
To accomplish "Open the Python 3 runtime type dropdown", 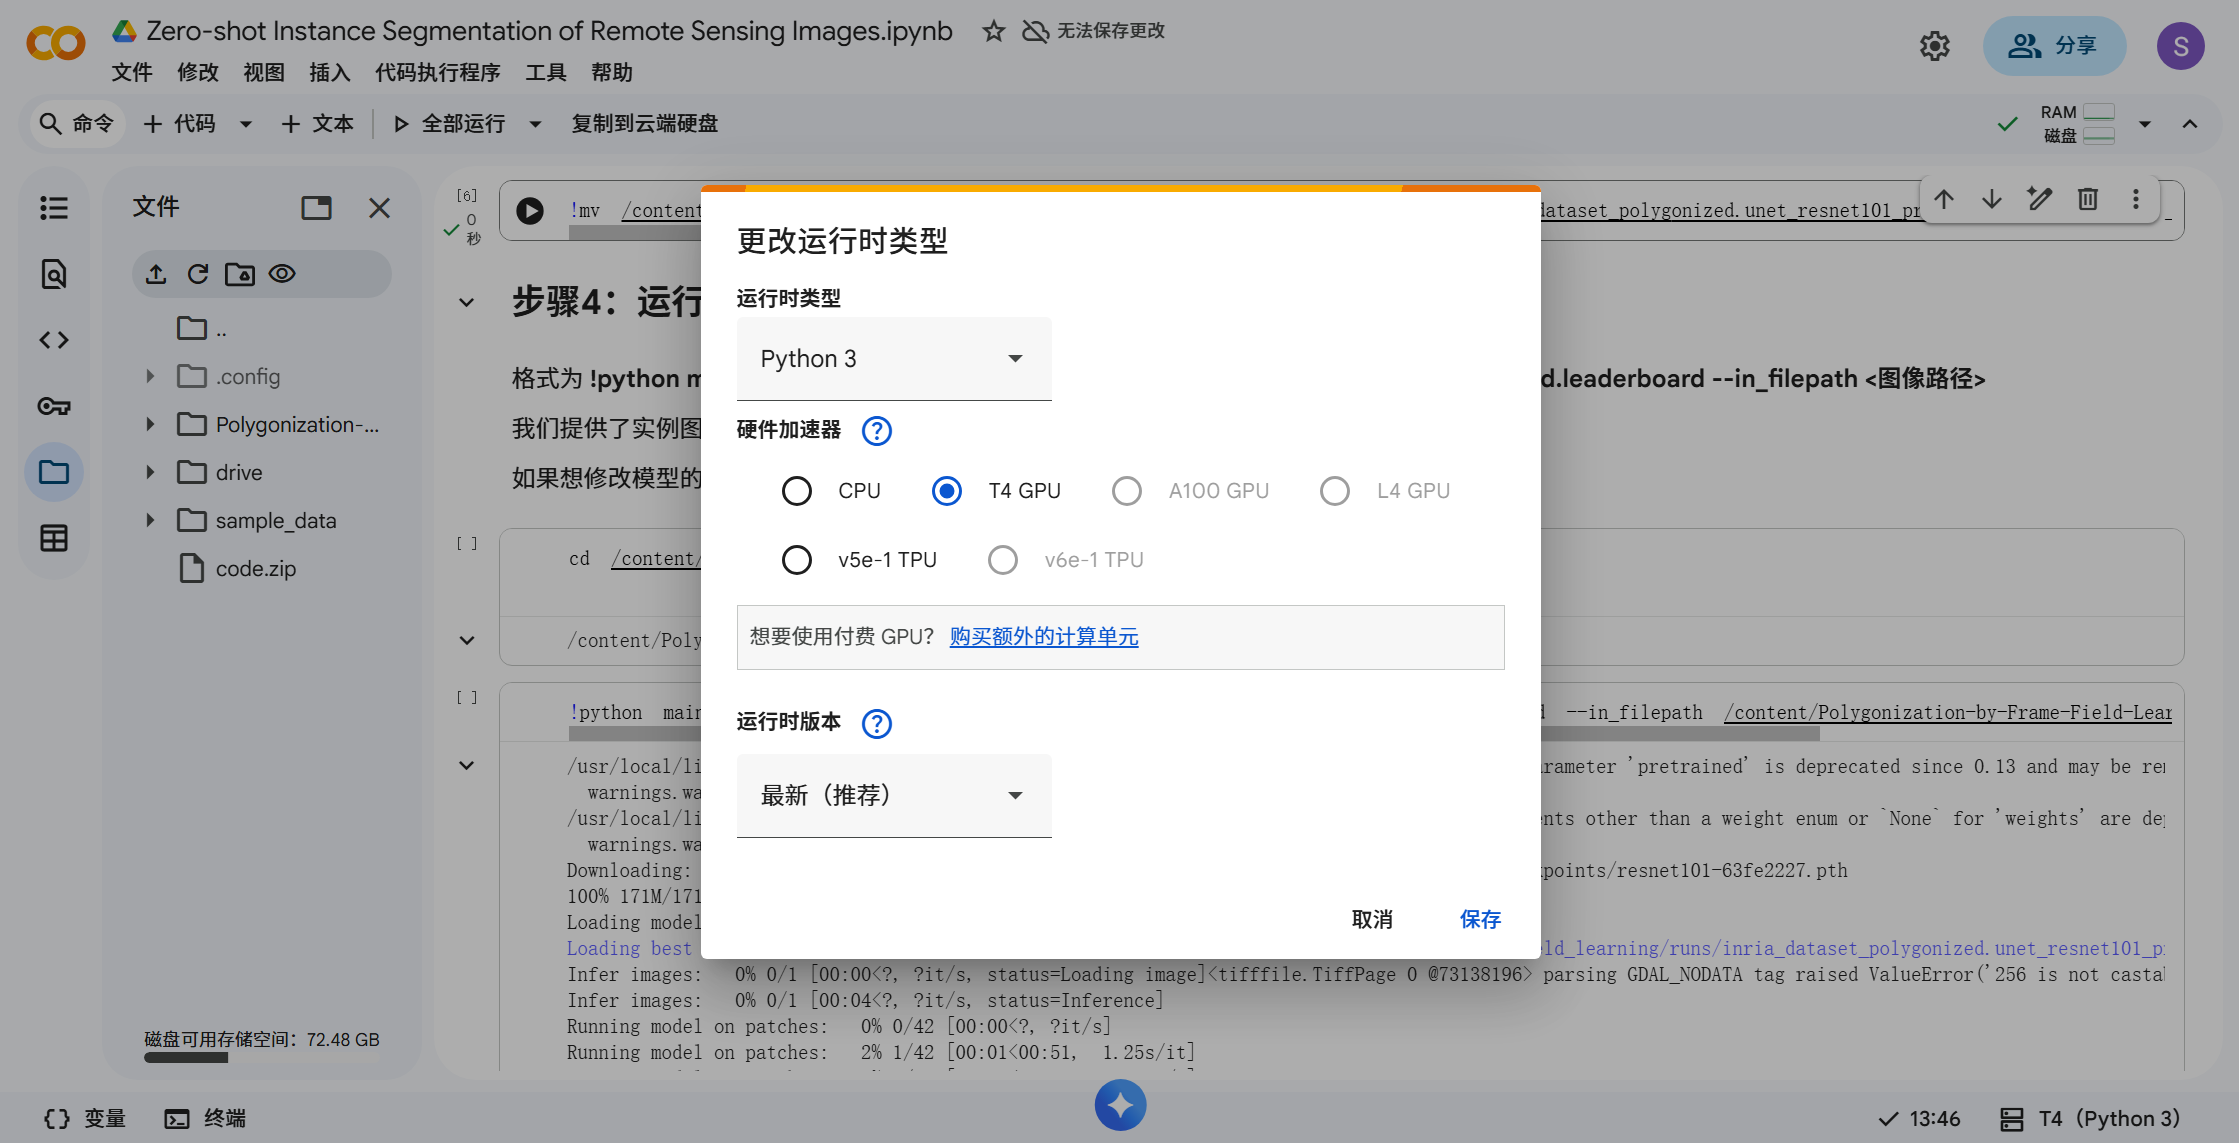I will pyautogui.click(x=893, y=359).
